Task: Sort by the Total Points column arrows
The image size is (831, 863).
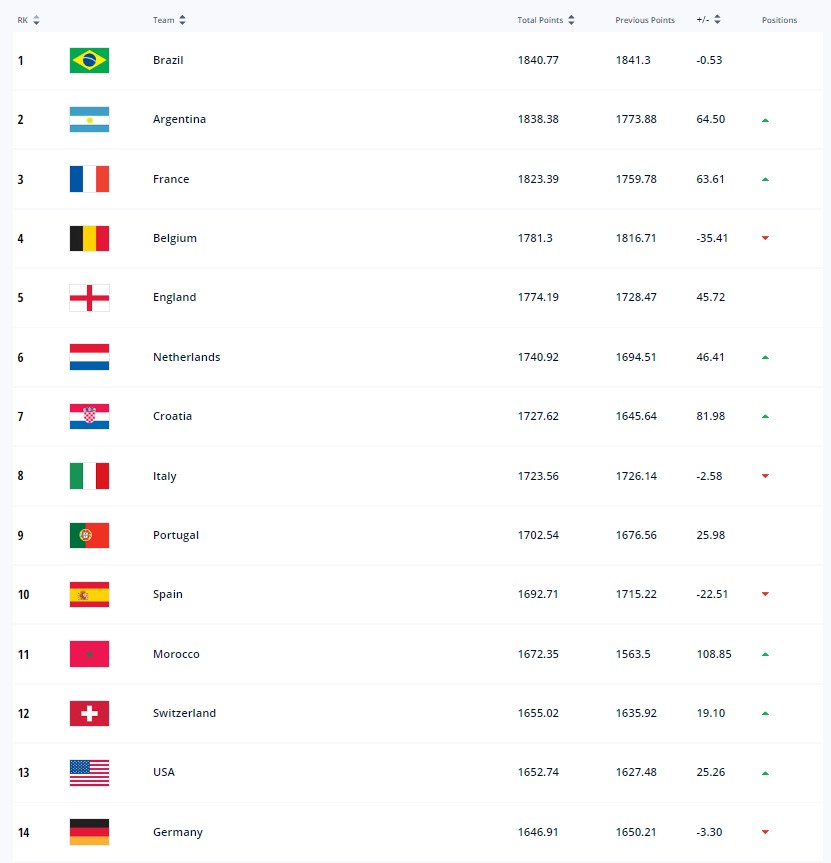Action: (x=572, y=20)
